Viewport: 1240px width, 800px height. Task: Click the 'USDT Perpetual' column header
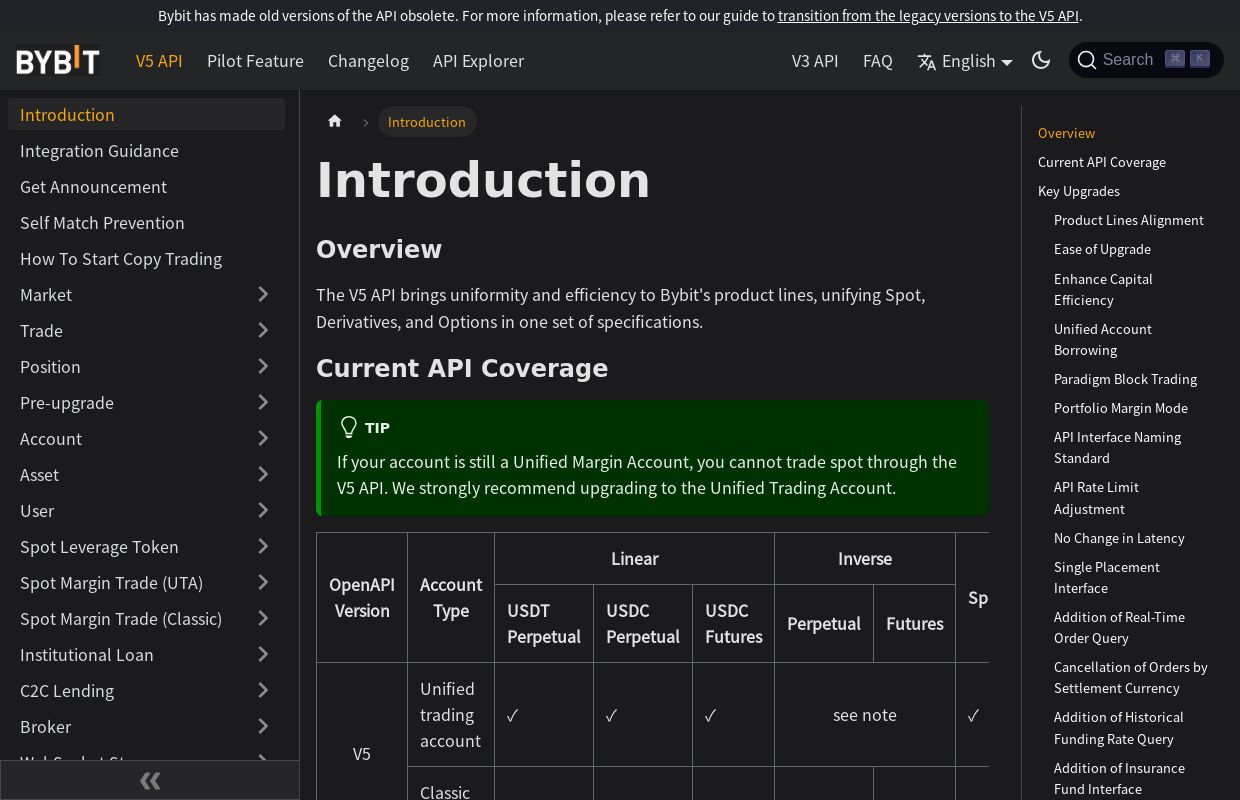tap(544, 623)
